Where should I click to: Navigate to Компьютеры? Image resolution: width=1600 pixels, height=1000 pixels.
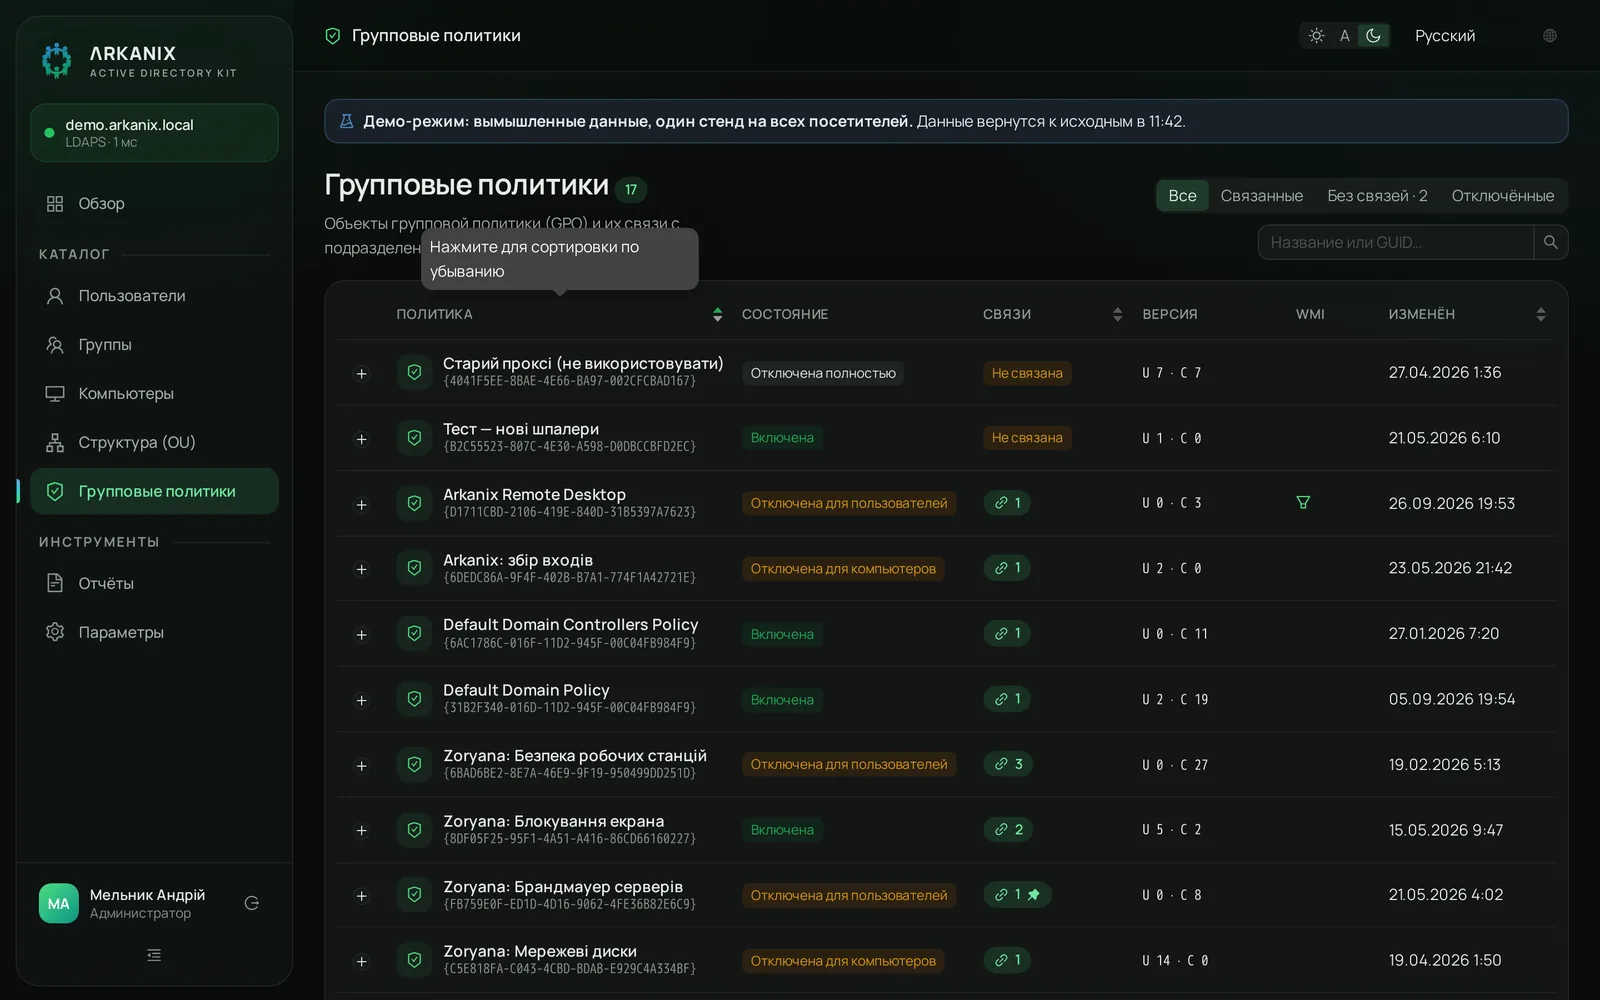coord(154,394)
